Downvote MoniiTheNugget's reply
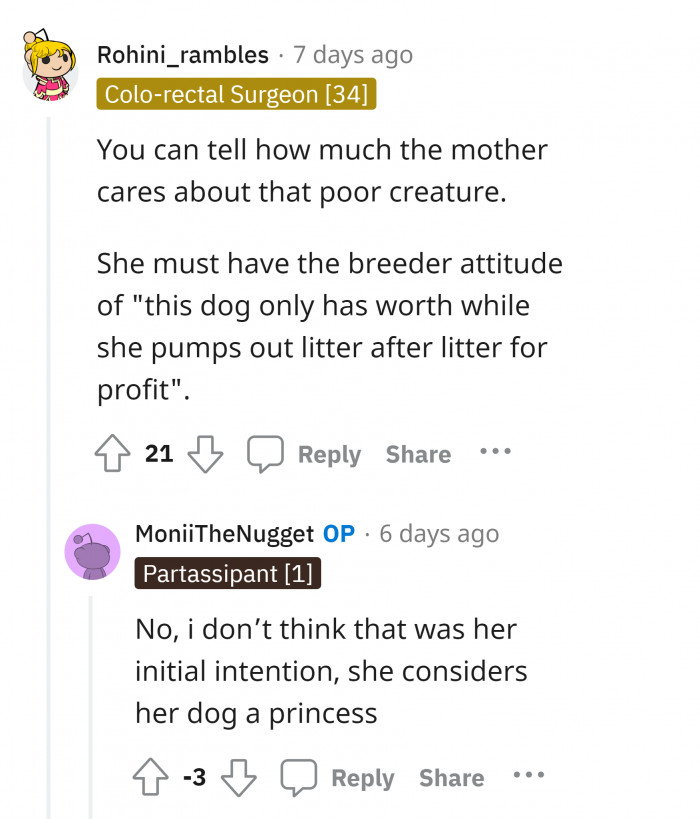Screen dimensions: 700x819 click(237, 777)
